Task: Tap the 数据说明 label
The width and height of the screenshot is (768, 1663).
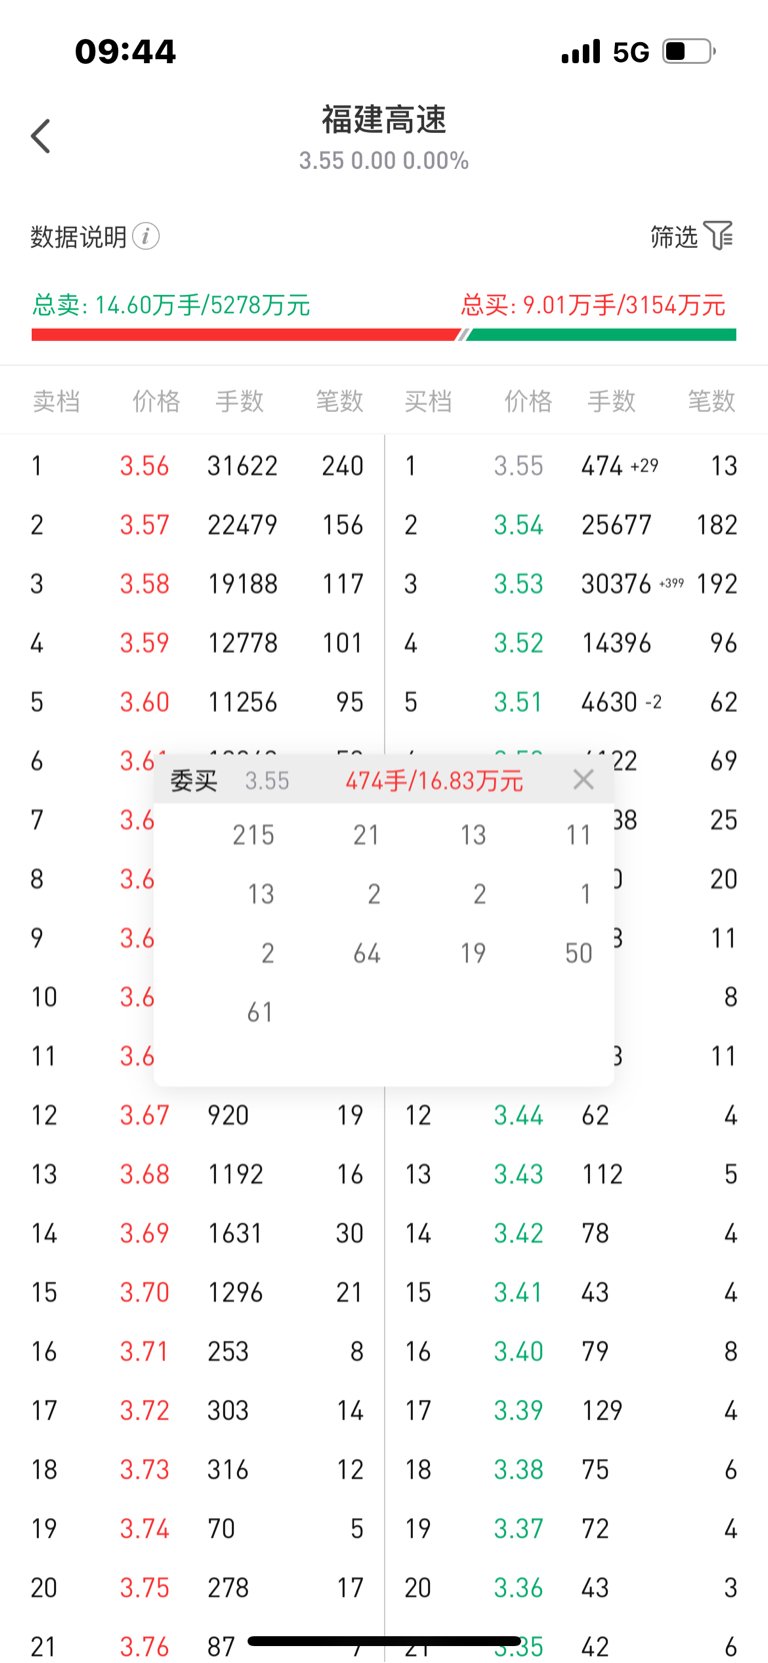Action: [x=79, y=237]
